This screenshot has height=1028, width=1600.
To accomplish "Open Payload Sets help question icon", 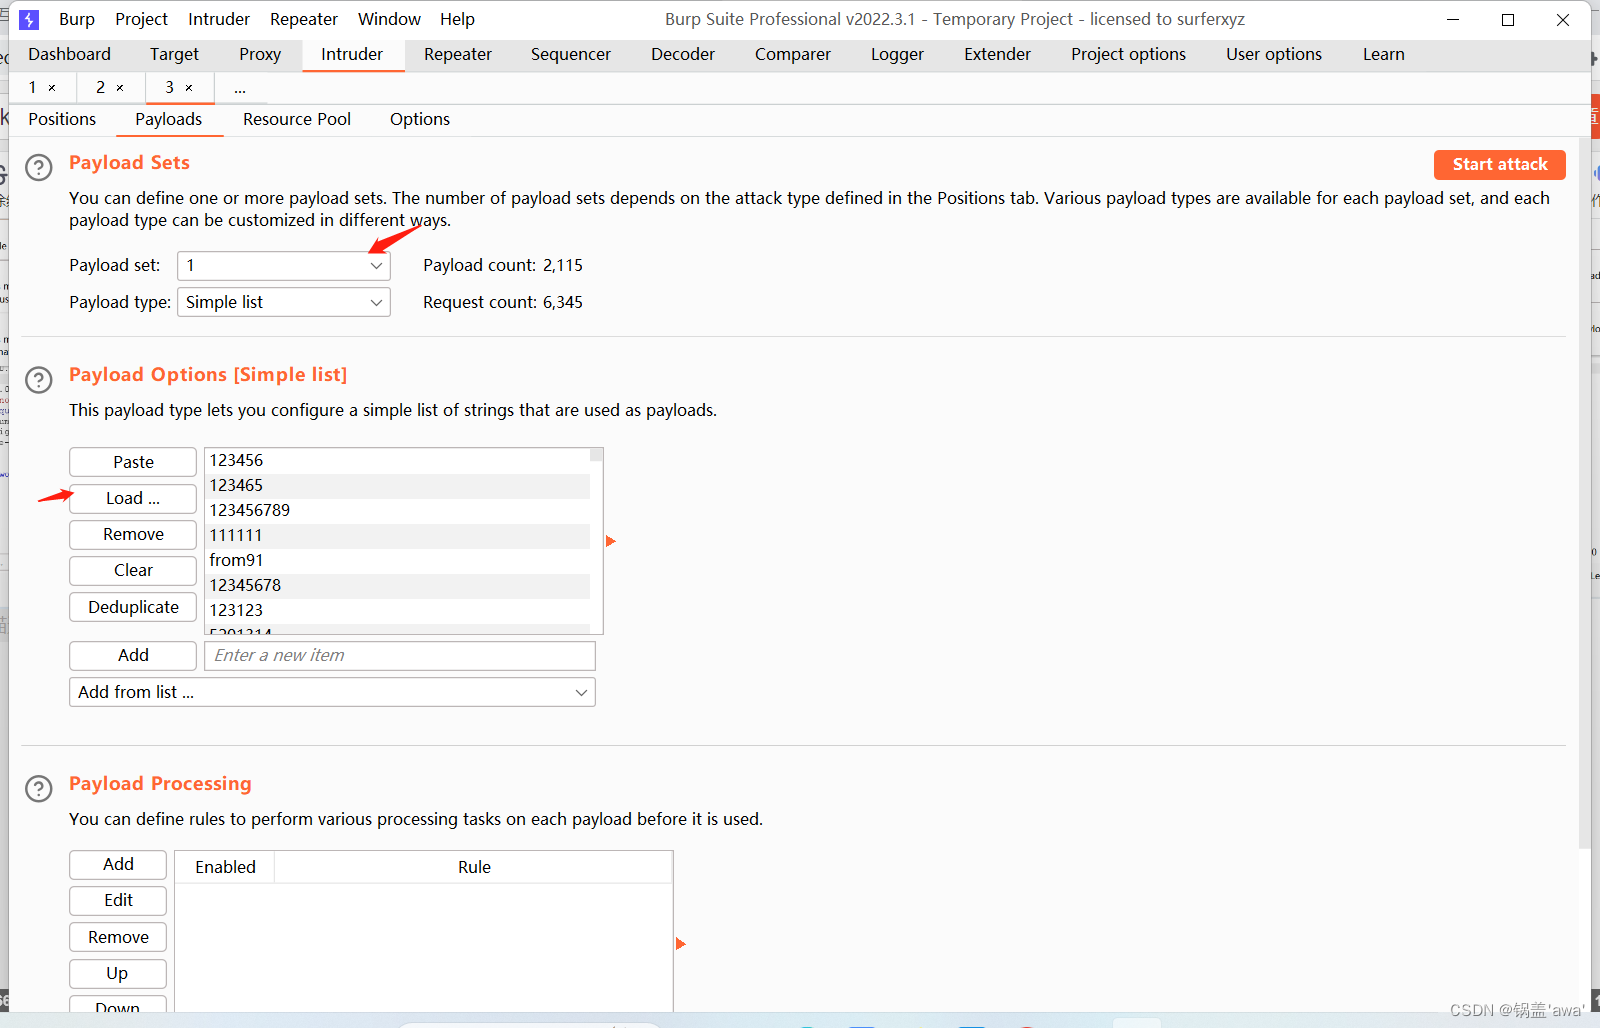I will (38, 167).
